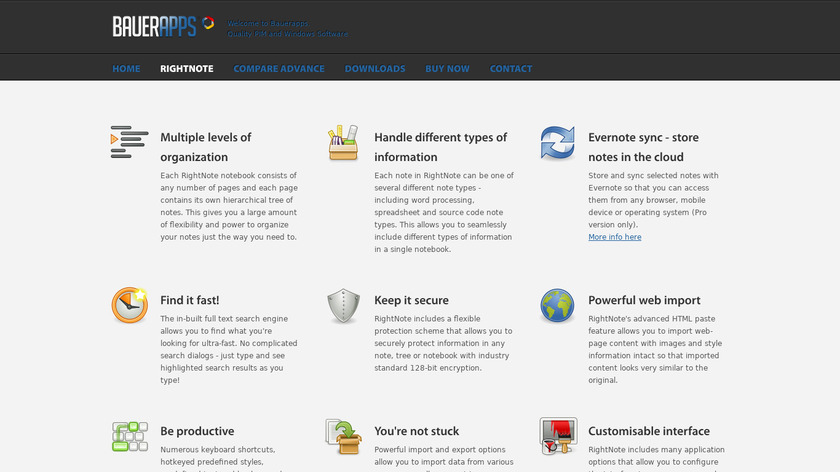This screenshot has width=840, height=472.
Task: Open the DOWNLOADS menu item
Action: (x=374, y=69)
